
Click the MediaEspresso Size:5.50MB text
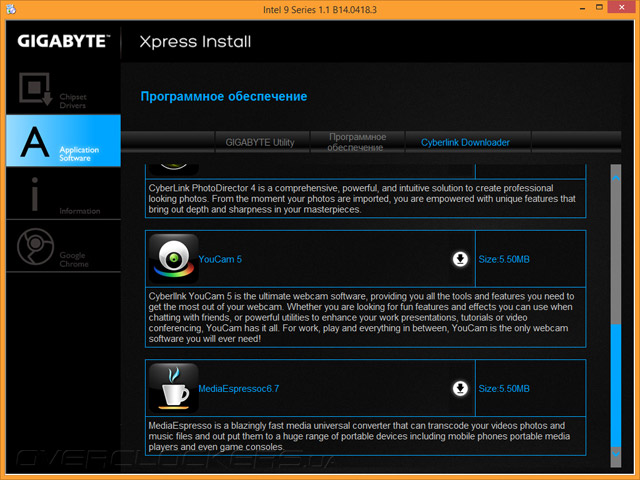point(504,389)
